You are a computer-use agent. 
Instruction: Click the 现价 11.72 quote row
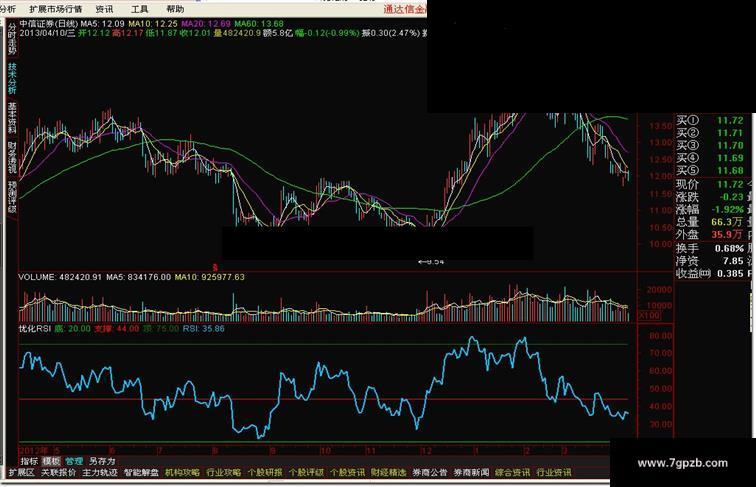(709, 184)
